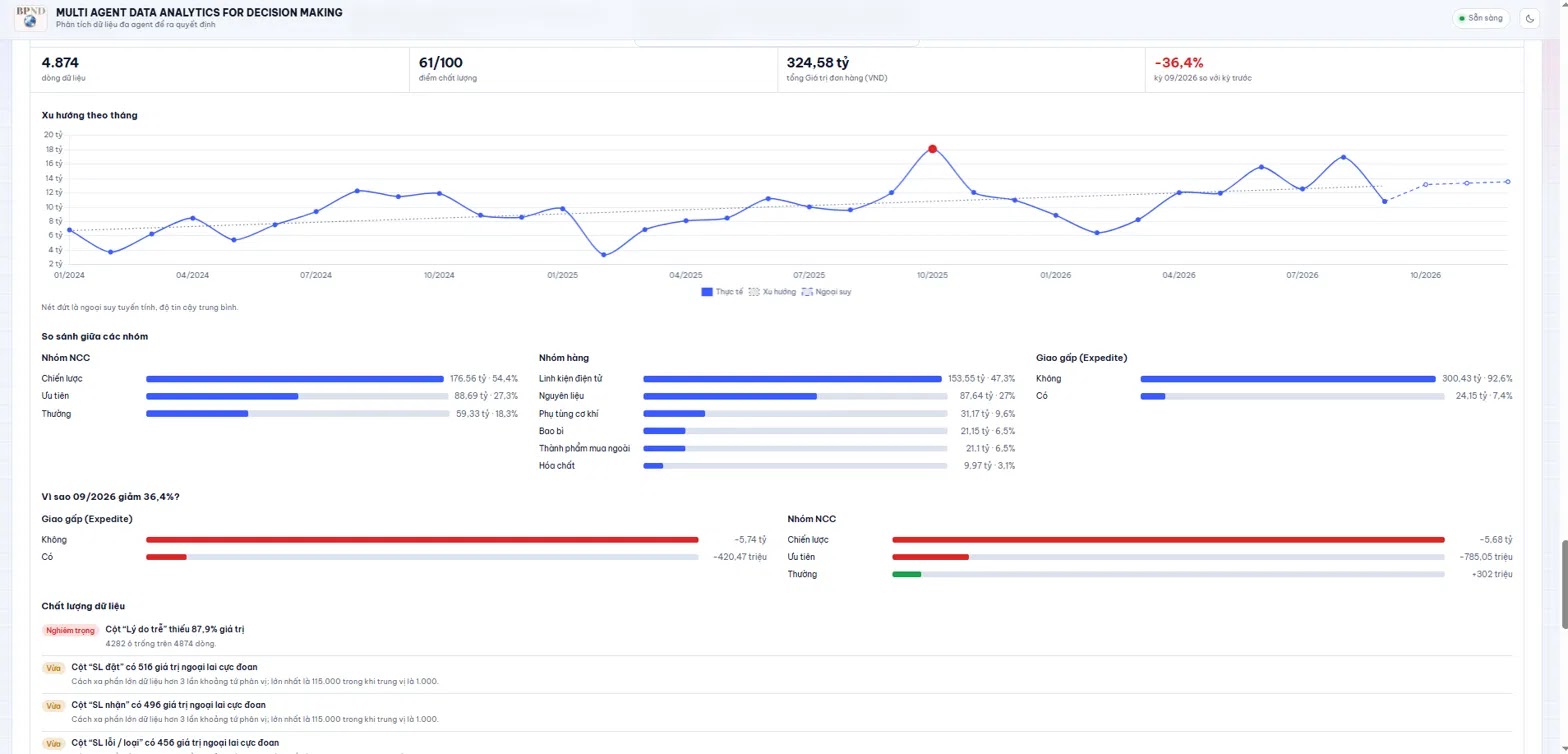
Task: Toggle the 'Ngoại suy' legend series
Action: point(826,292)
